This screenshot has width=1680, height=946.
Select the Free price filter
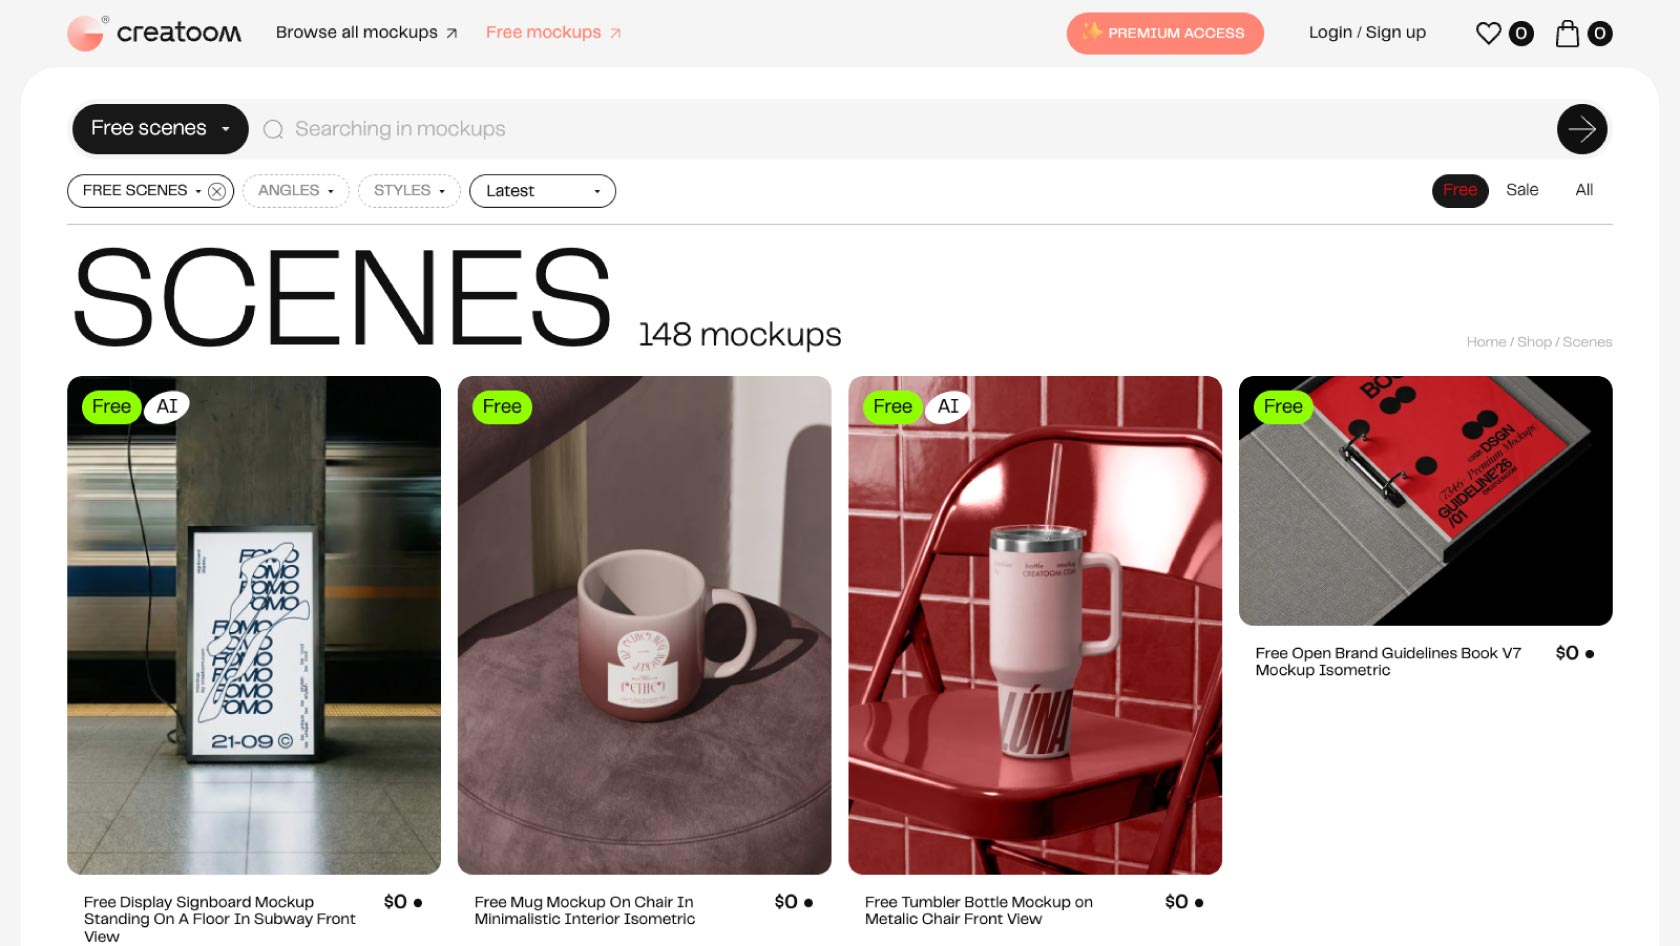[1460, 190]
